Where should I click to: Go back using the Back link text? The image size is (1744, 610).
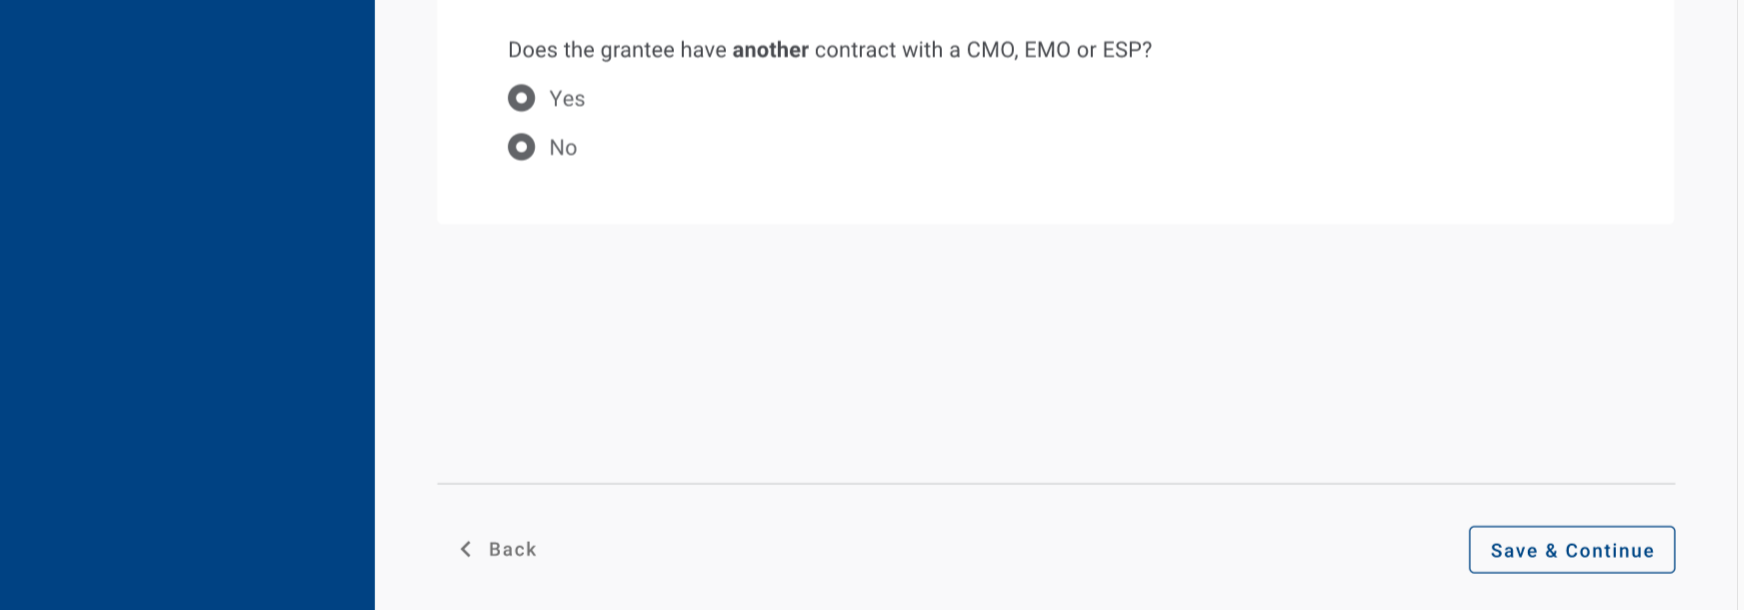pyautogui.click(x=512, y=549)
